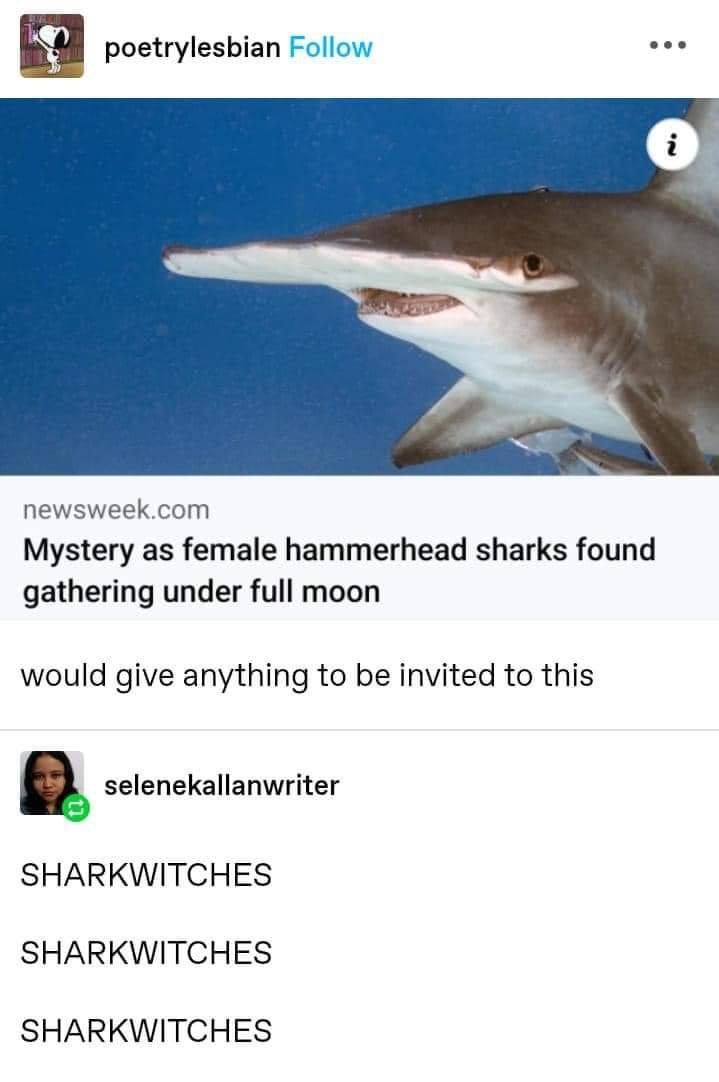Click the poetrylesbian username
This screenshot has height=1082, width=719.
192,48
